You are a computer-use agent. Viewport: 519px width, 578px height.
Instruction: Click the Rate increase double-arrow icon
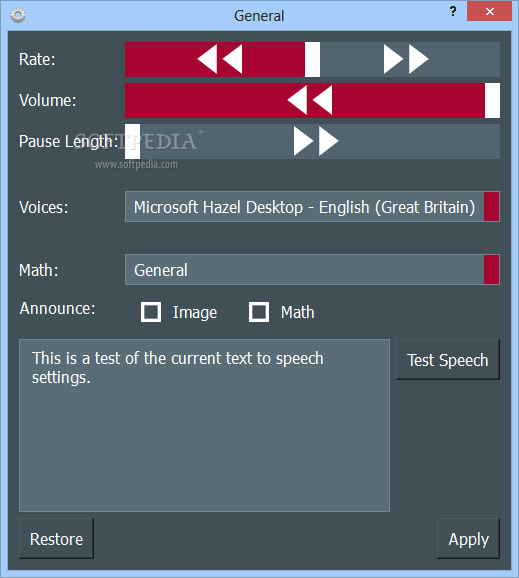coord(406,59)
